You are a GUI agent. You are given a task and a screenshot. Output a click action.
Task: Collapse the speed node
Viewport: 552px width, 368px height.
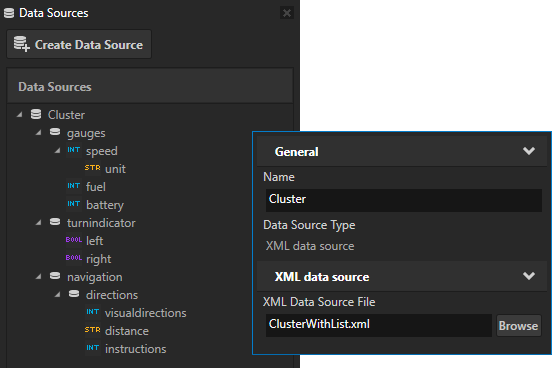[x=57, y=151]
